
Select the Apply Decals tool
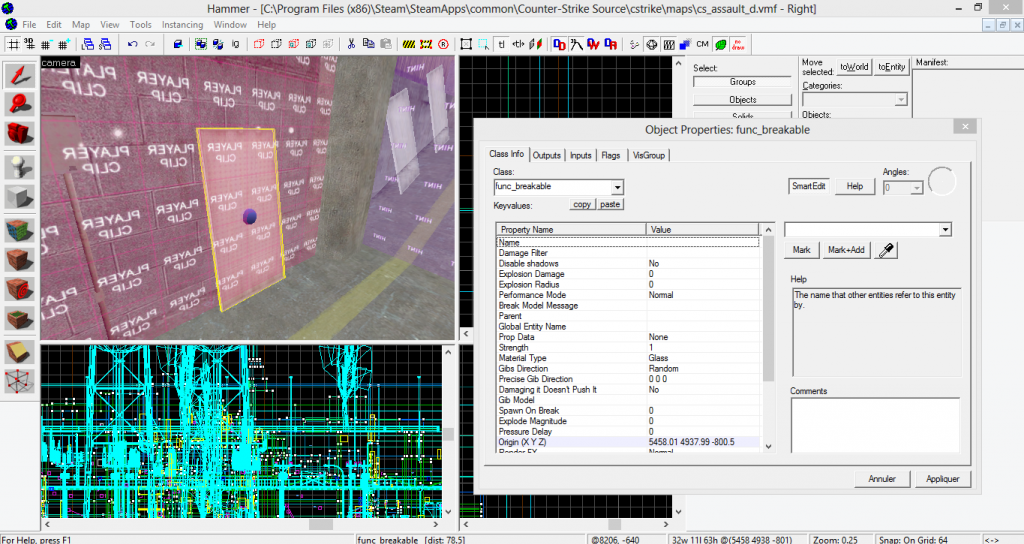20,289
